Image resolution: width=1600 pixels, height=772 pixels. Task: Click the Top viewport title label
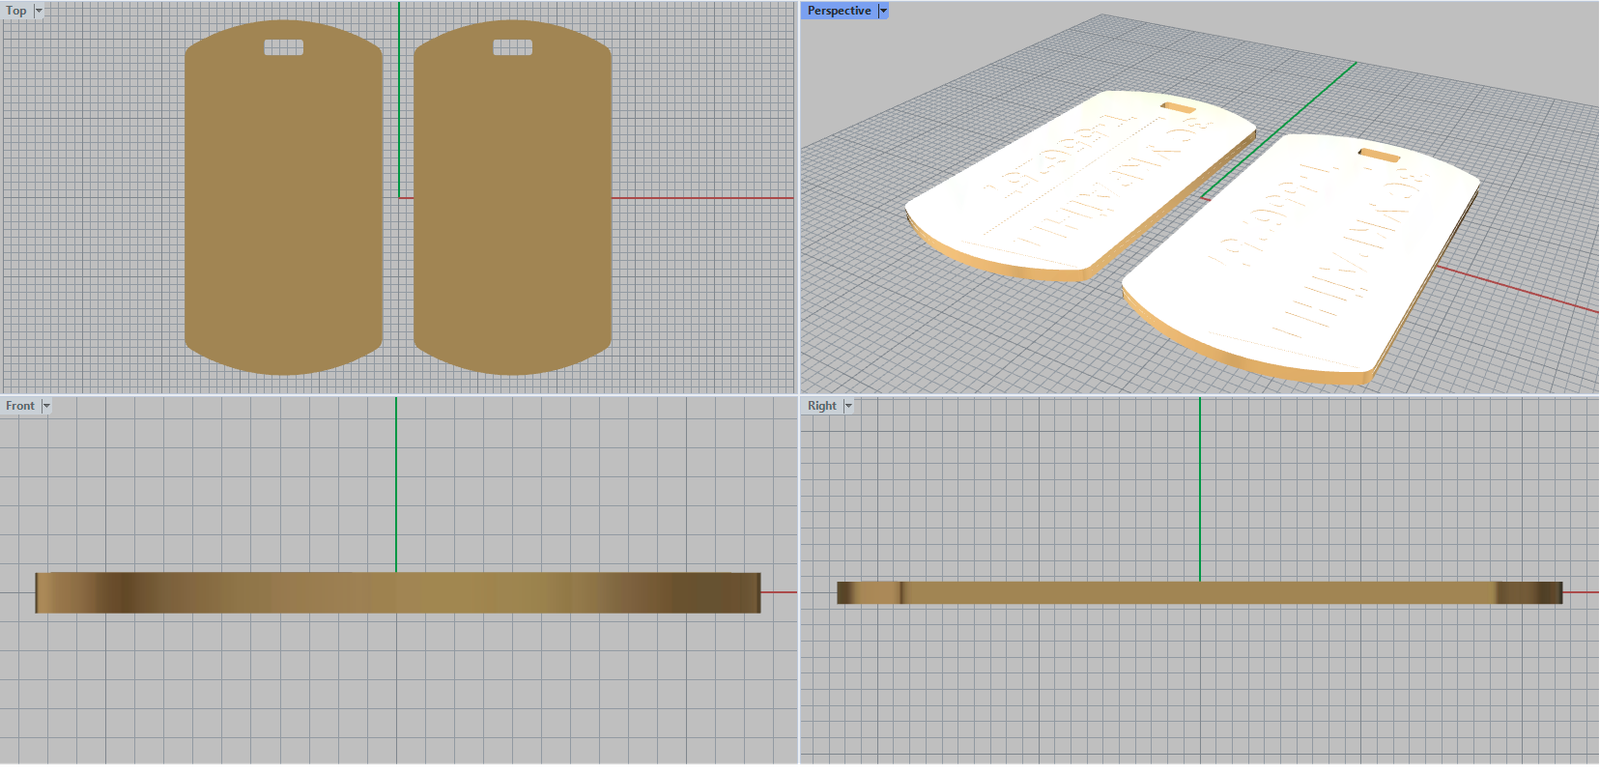16,11
